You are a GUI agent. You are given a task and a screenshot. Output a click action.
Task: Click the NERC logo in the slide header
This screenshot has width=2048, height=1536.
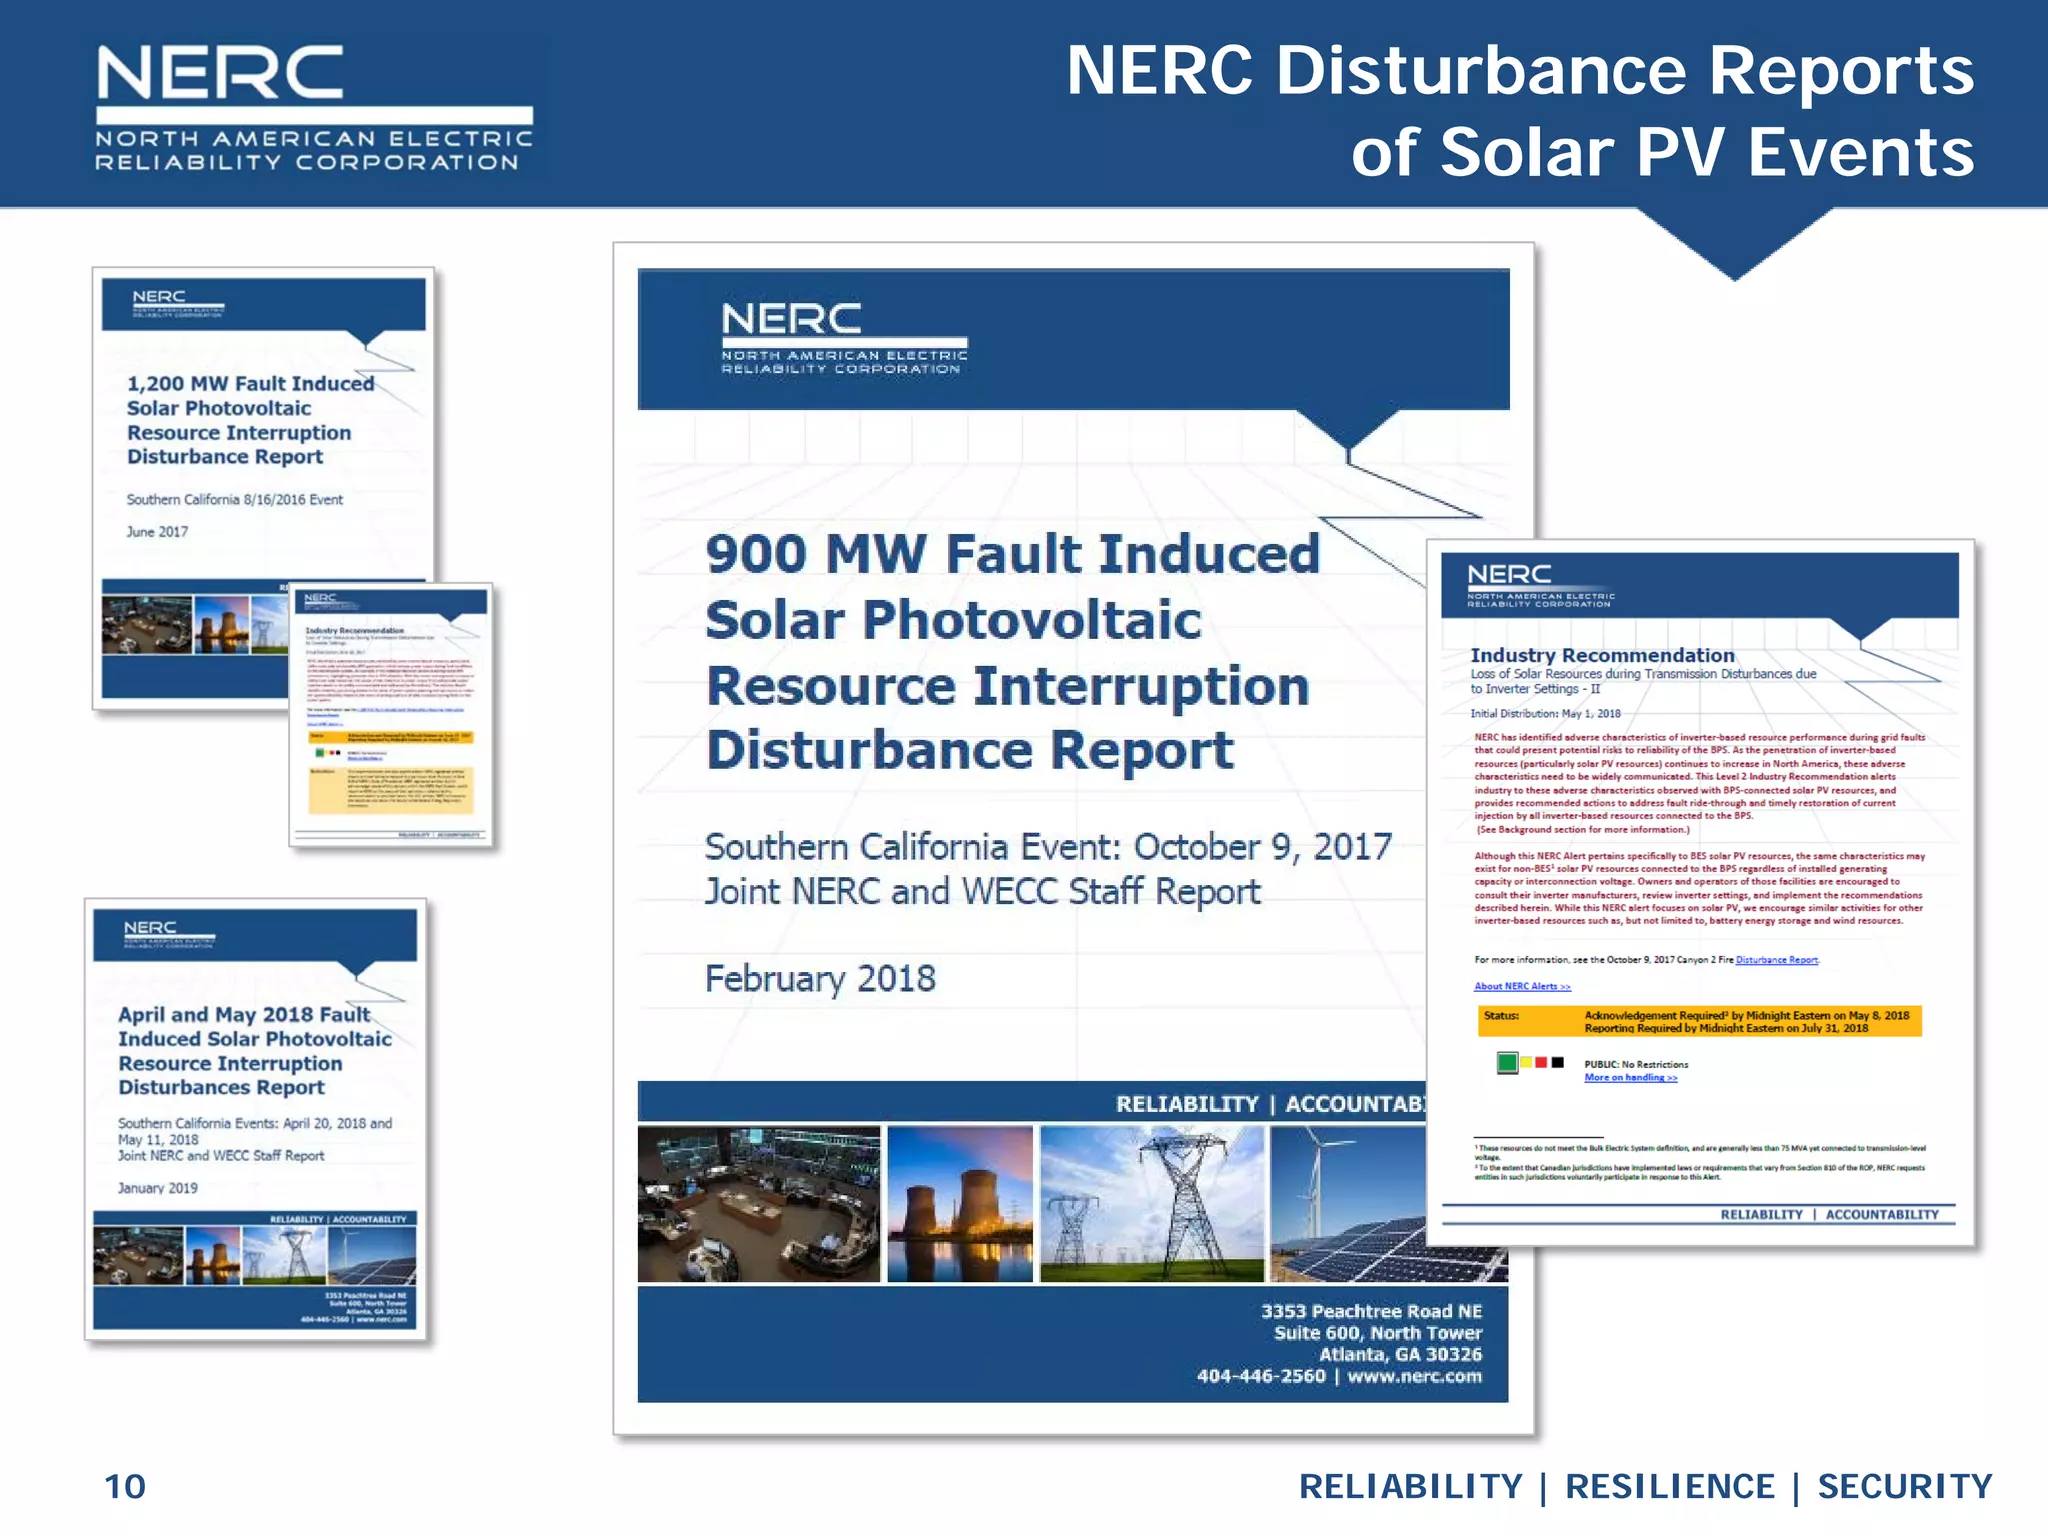click(x=314, y=108)
